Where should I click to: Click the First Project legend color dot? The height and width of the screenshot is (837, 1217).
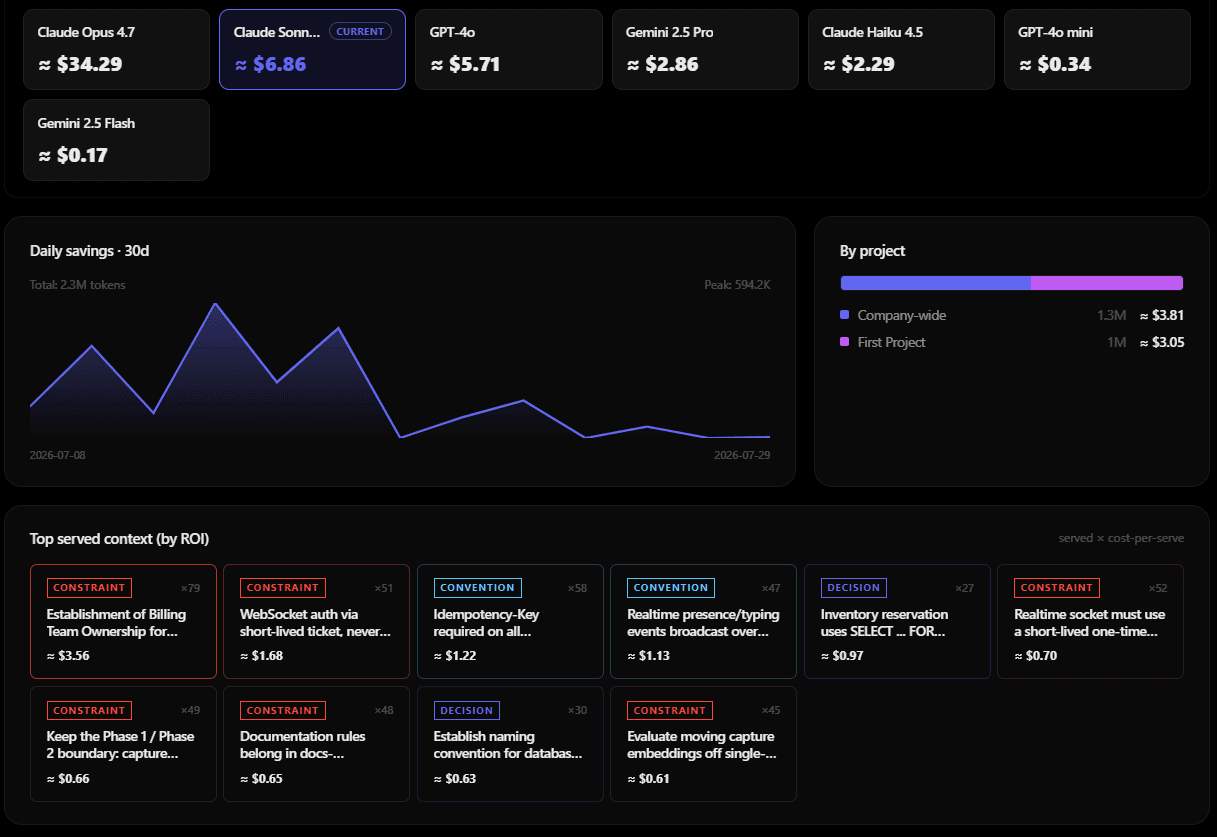point(845,342)
